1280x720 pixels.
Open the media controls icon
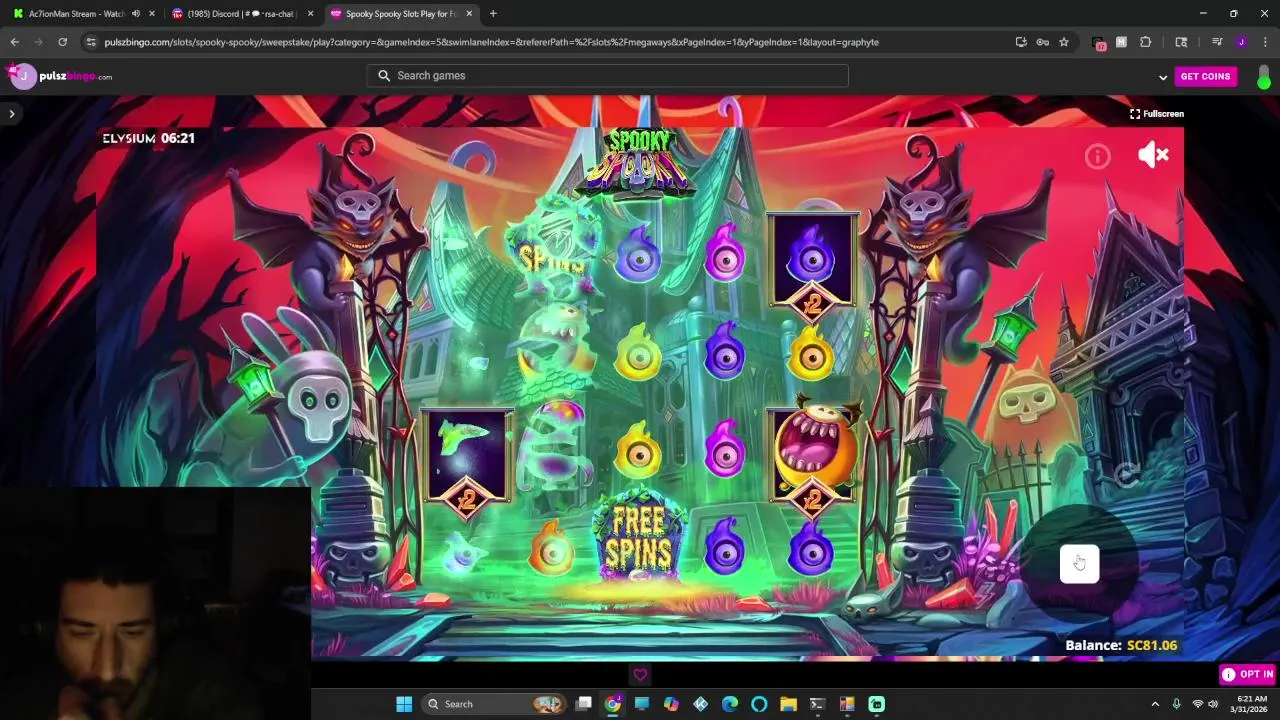pos(1217,42)
